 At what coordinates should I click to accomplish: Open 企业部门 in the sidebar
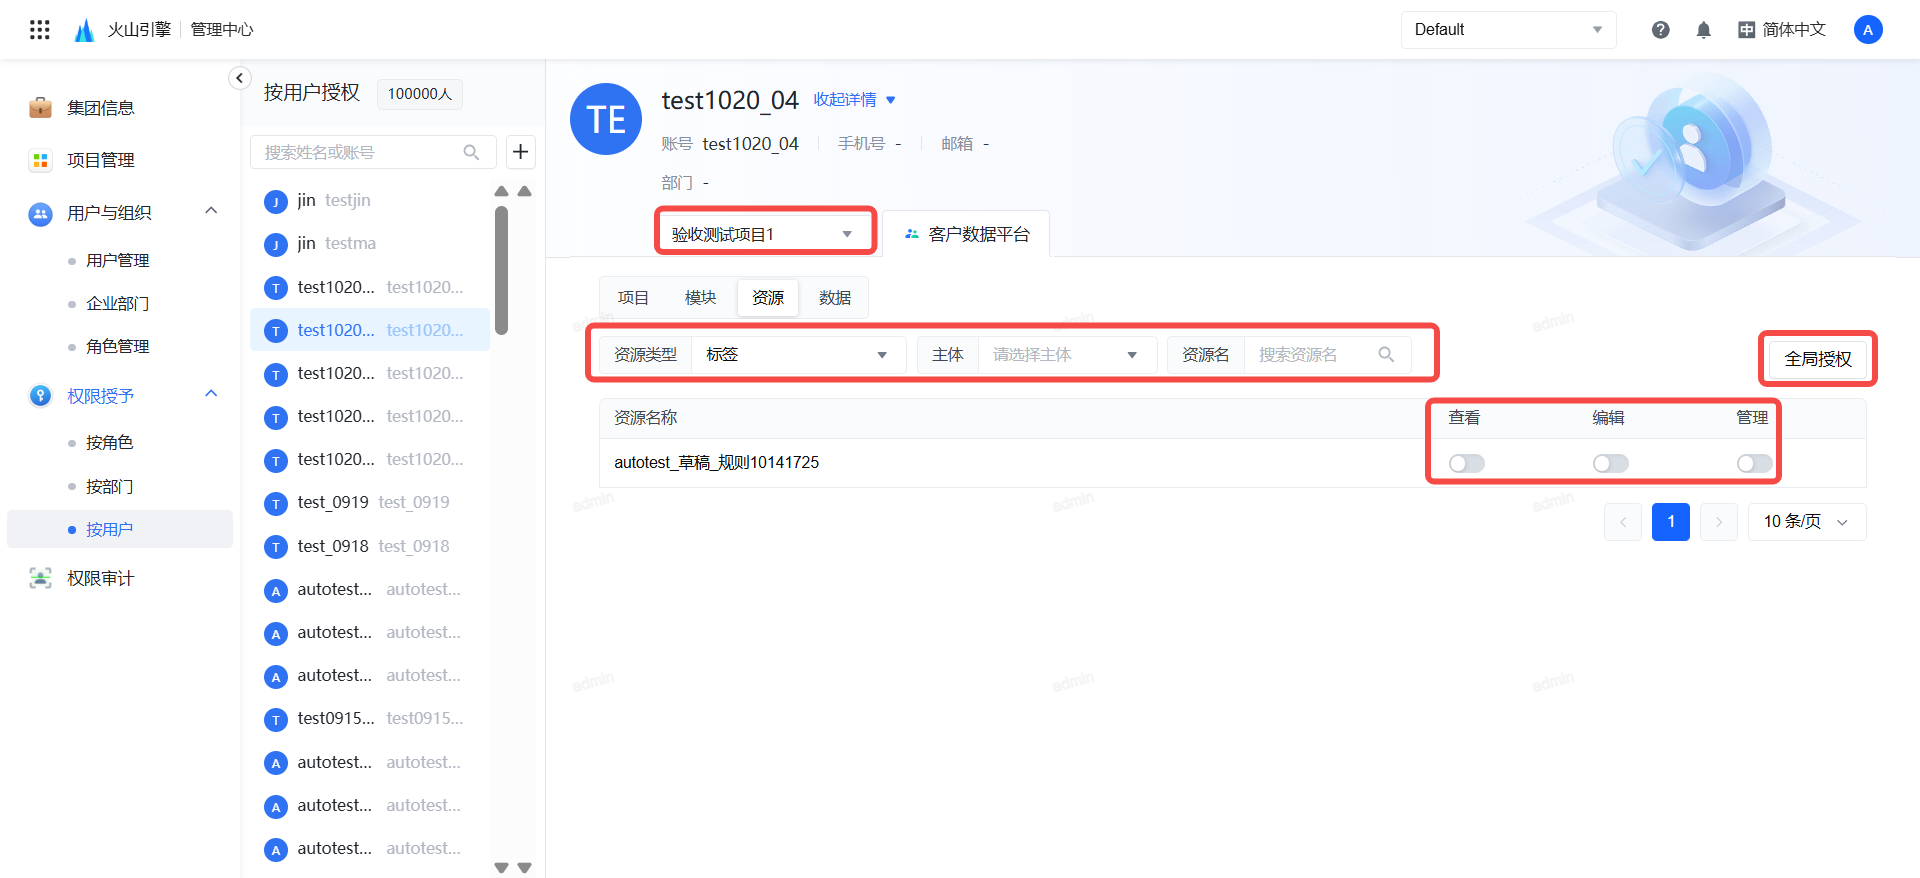(118, 303)
